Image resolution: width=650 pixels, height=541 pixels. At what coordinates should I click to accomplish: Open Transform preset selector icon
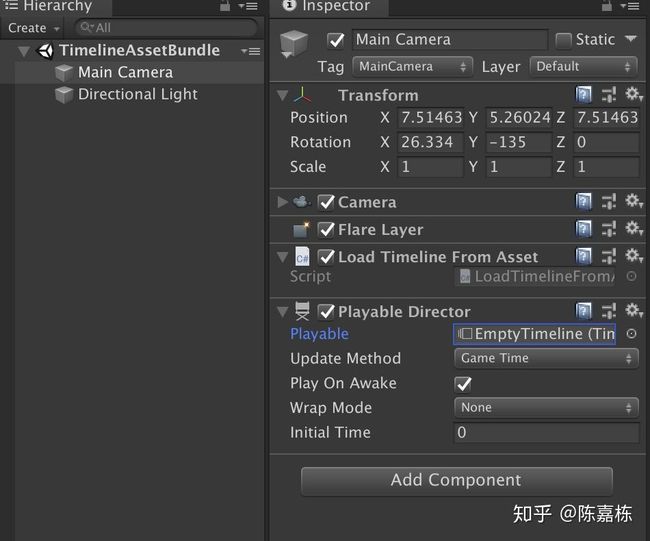[609, 95]
